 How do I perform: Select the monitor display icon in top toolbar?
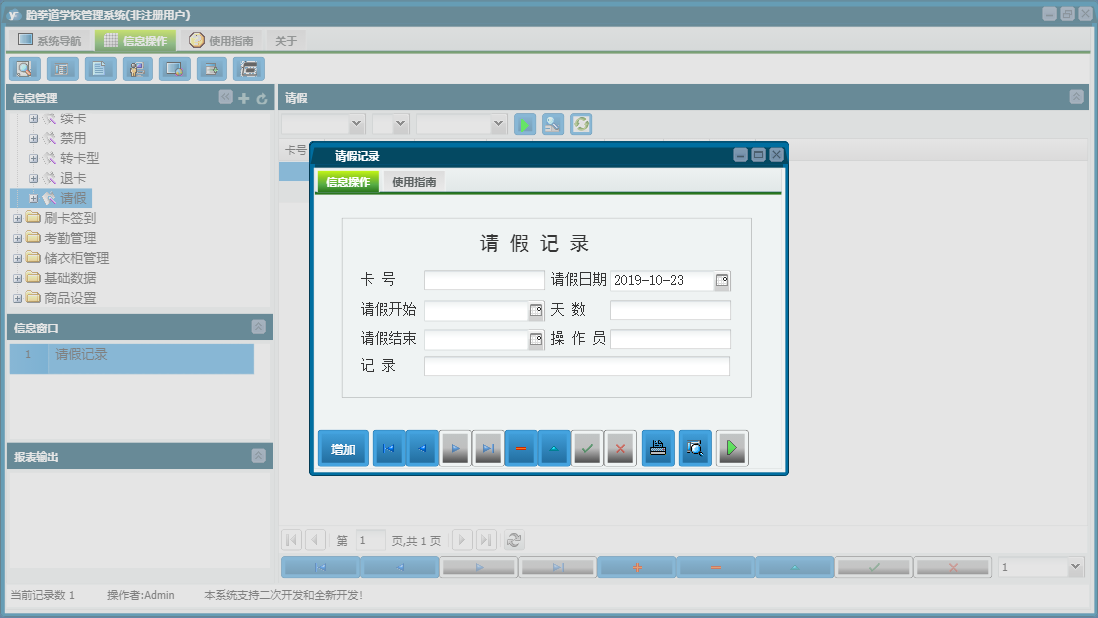pos(174,68)
